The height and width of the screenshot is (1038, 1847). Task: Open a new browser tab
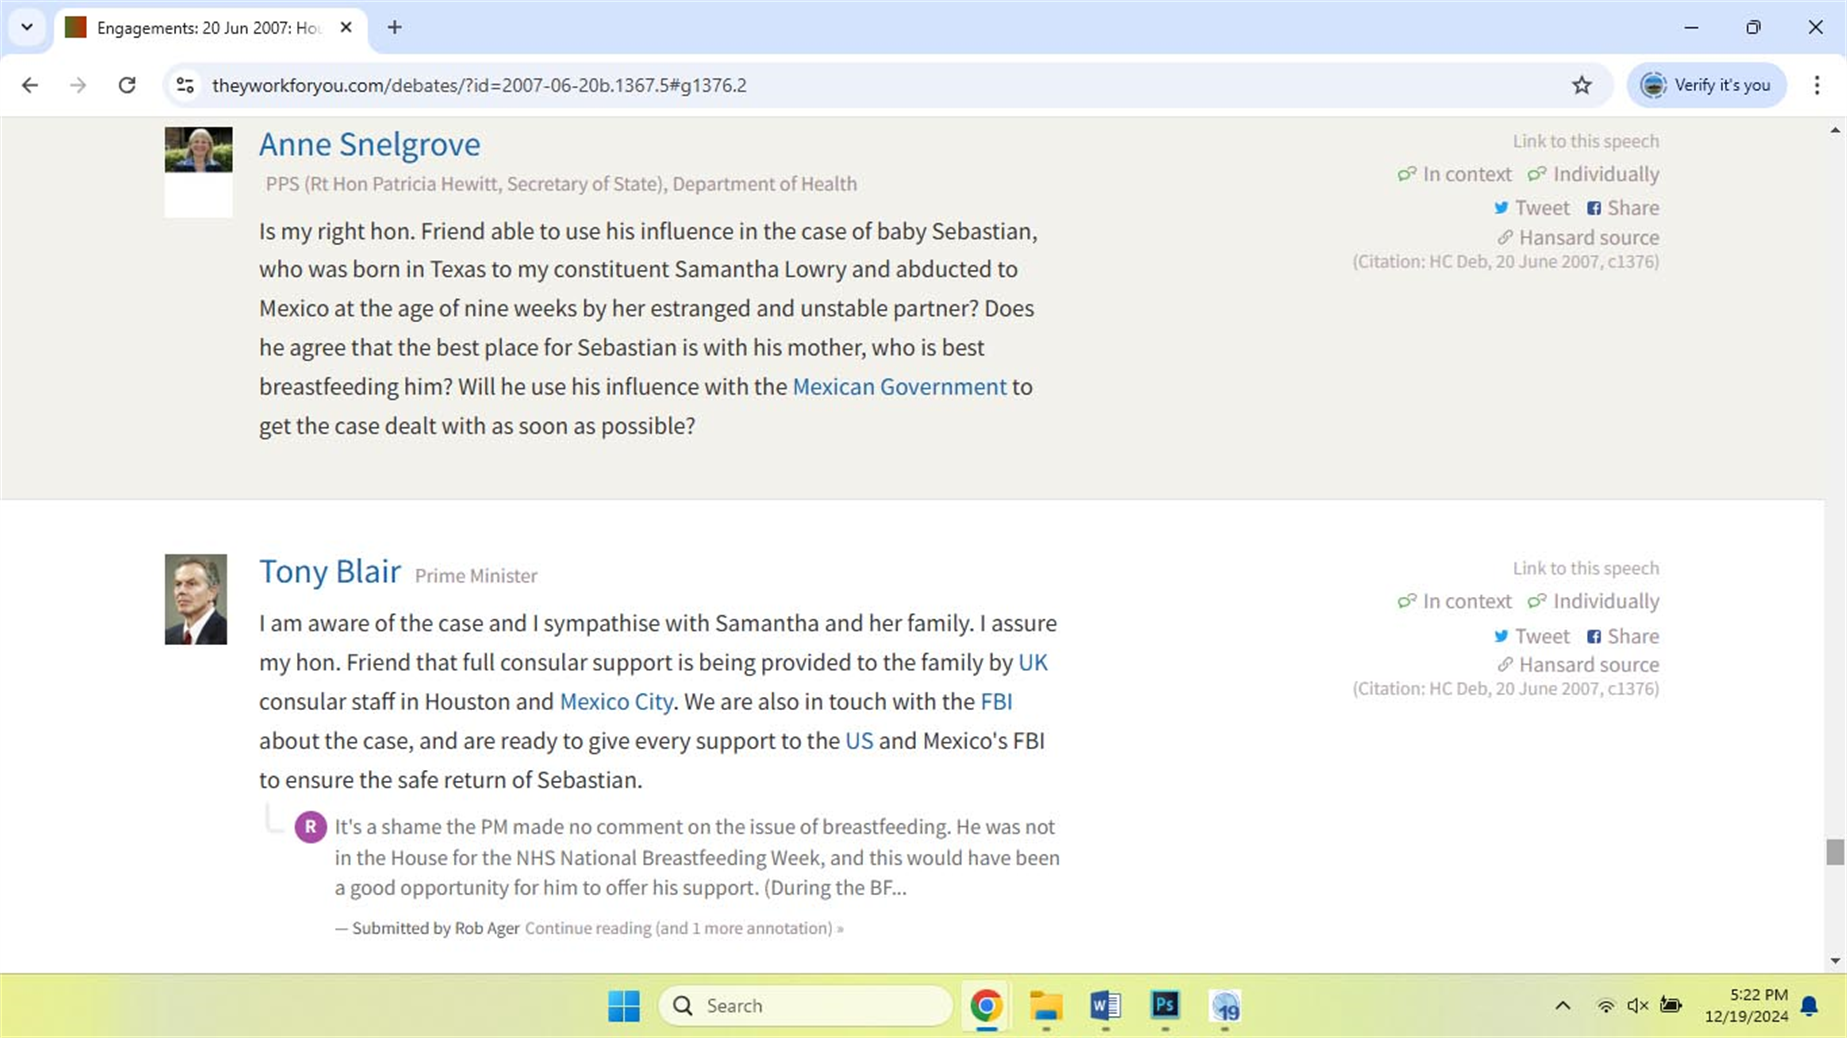tap(394, 28)
